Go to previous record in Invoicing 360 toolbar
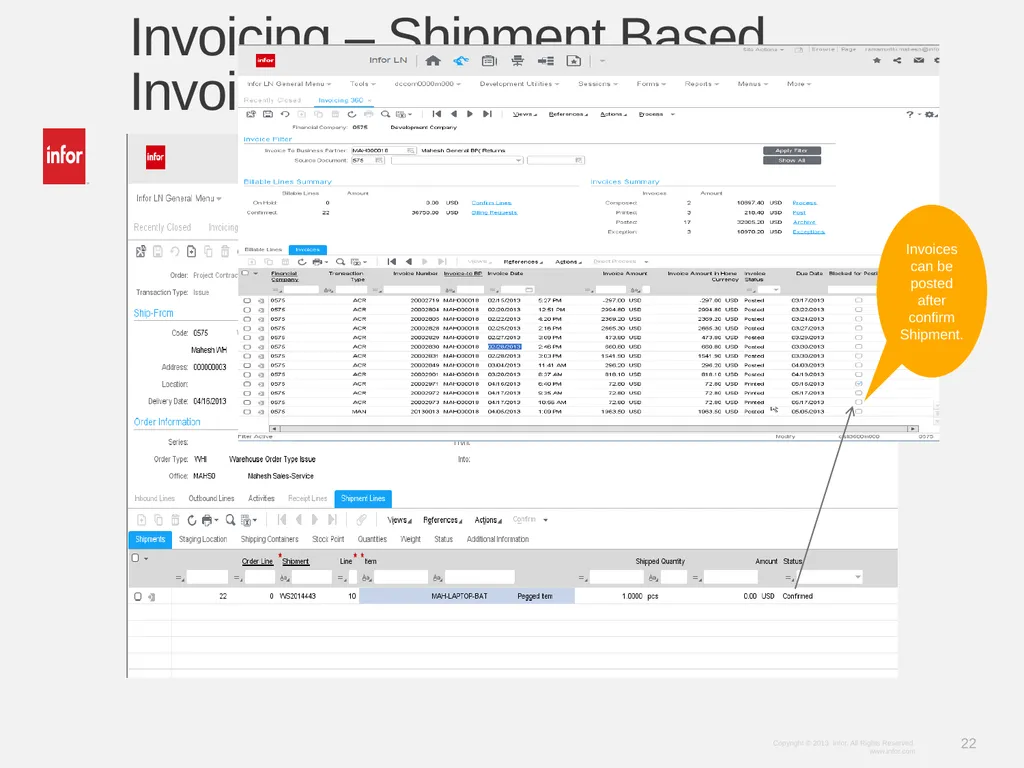The image size is (1024, 768). (x=454, y=114)
